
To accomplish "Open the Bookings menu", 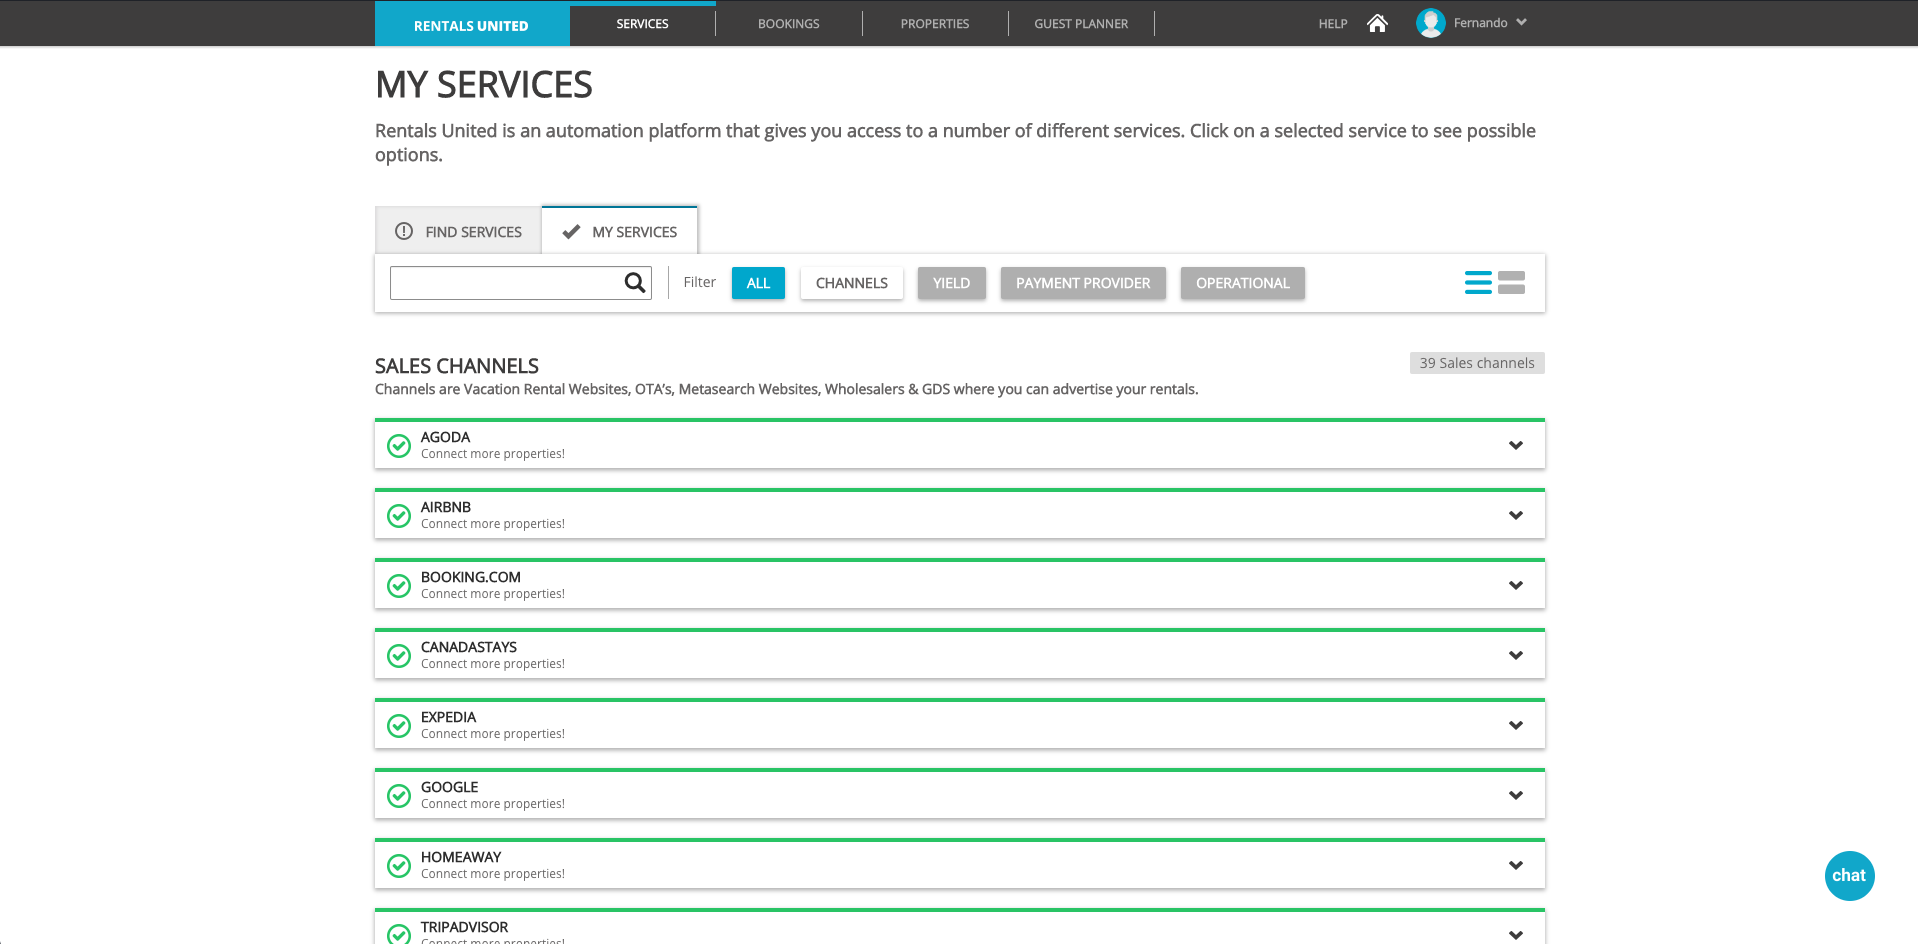I will click(x=789, y=24).
